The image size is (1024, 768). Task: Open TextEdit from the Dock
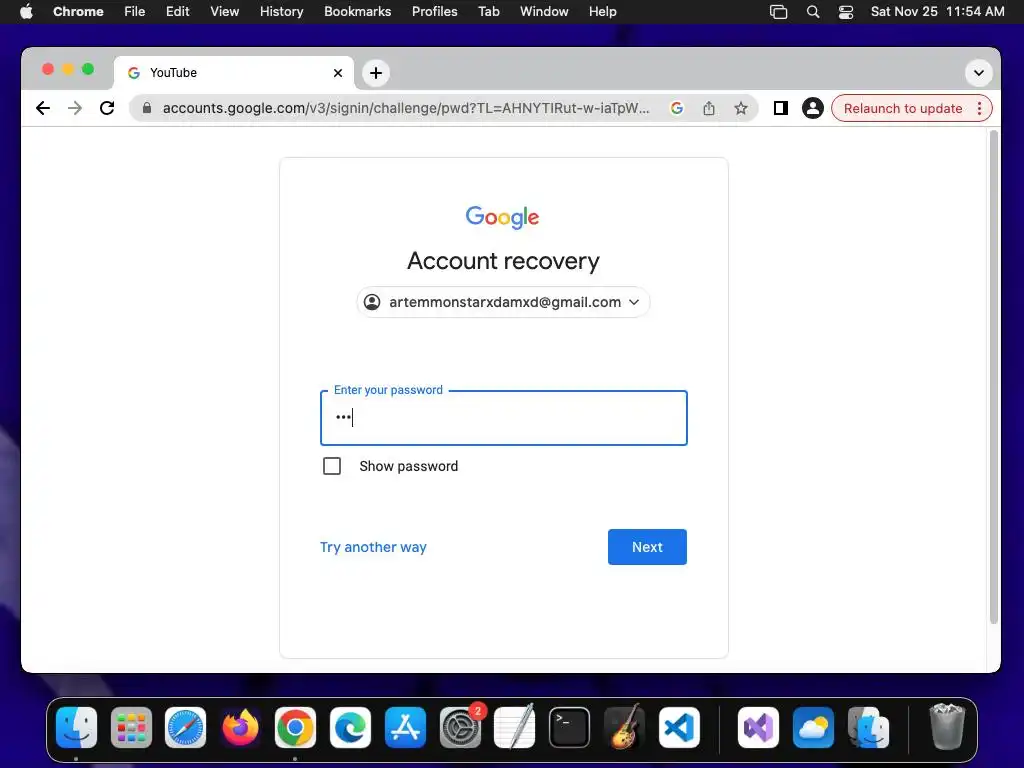point(515,728)
